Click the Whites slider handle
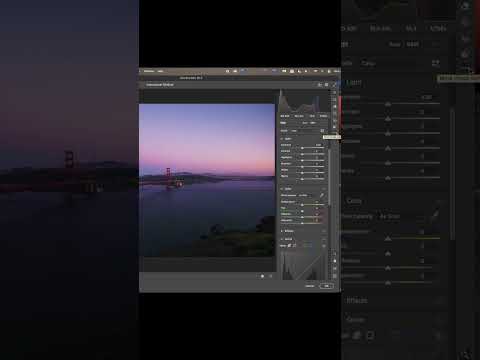The image size is (480, 360). click(x=302, y=173)
